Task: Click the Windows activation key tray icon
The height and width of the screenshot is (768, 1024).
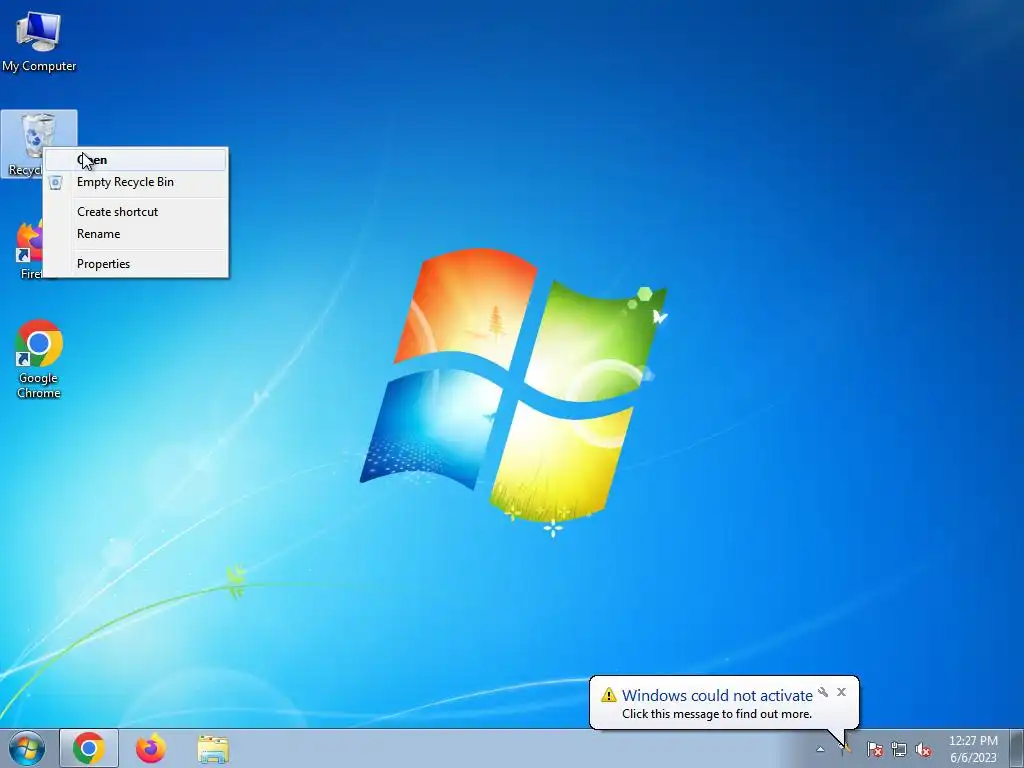Action: pyautogui.click(x=846, y=748)
